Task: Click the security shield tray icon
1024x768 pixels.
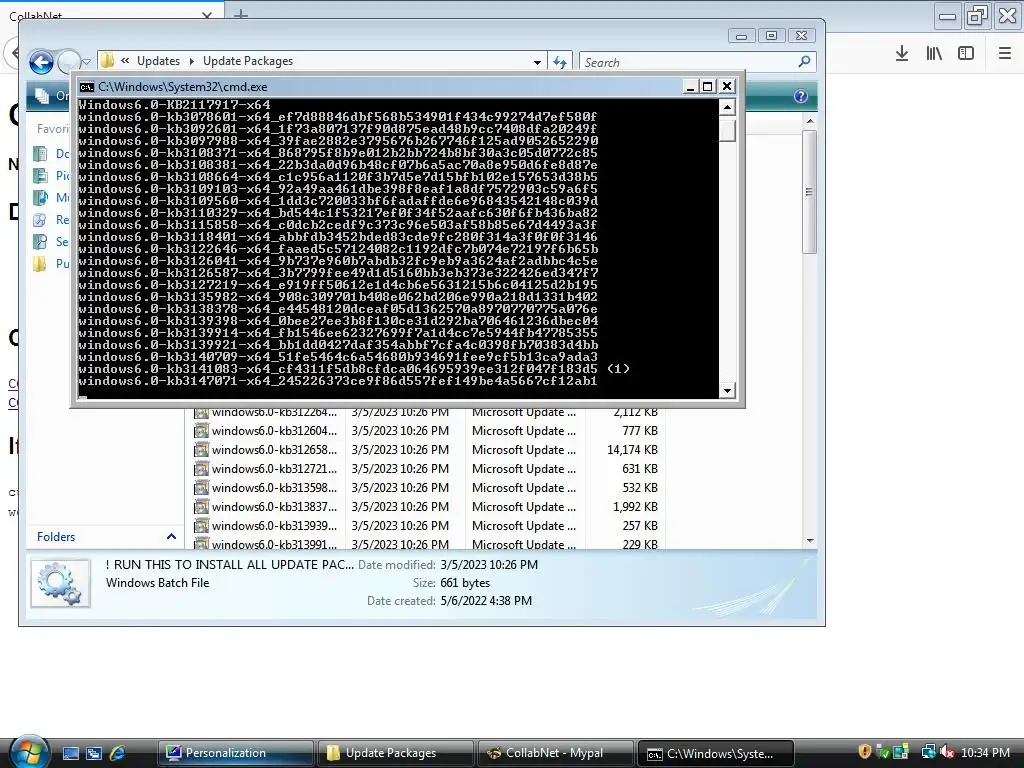Action: coord(865,752)
